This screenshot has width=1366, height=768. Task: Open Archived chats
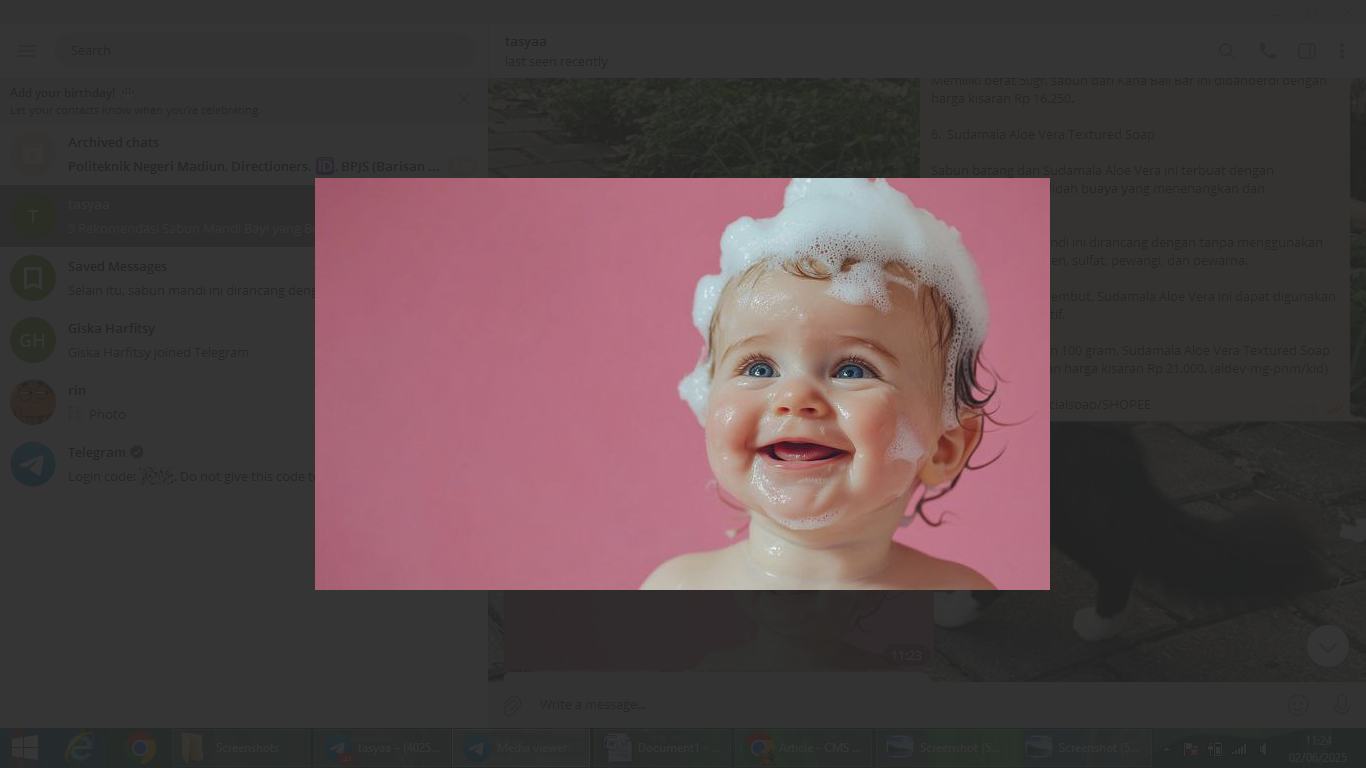click(x=244, y=154)
